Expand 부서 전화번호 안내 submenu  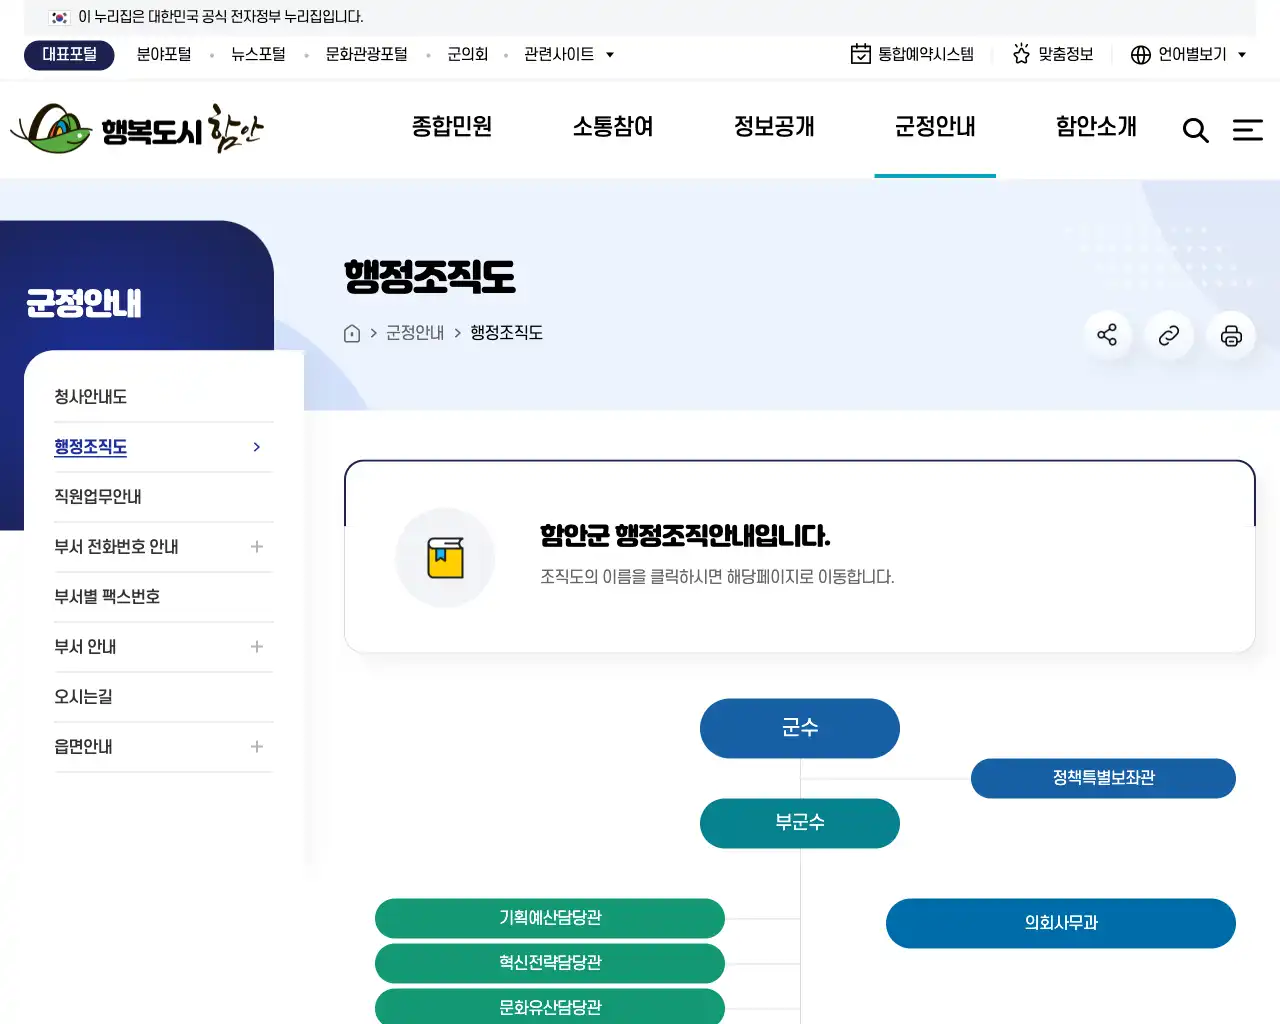tap(257, 547)
